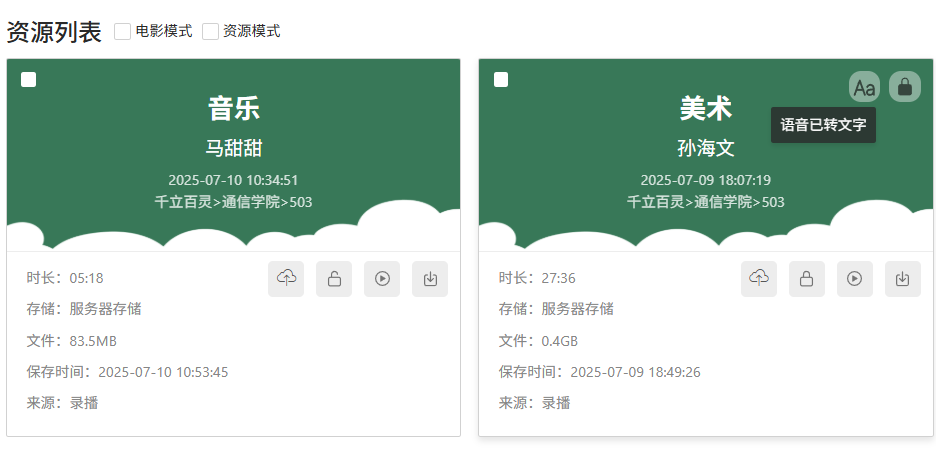Click the 语音已转文字 tooltip
The width and height of the screenshot is (936, 450).
pos(823,125)
